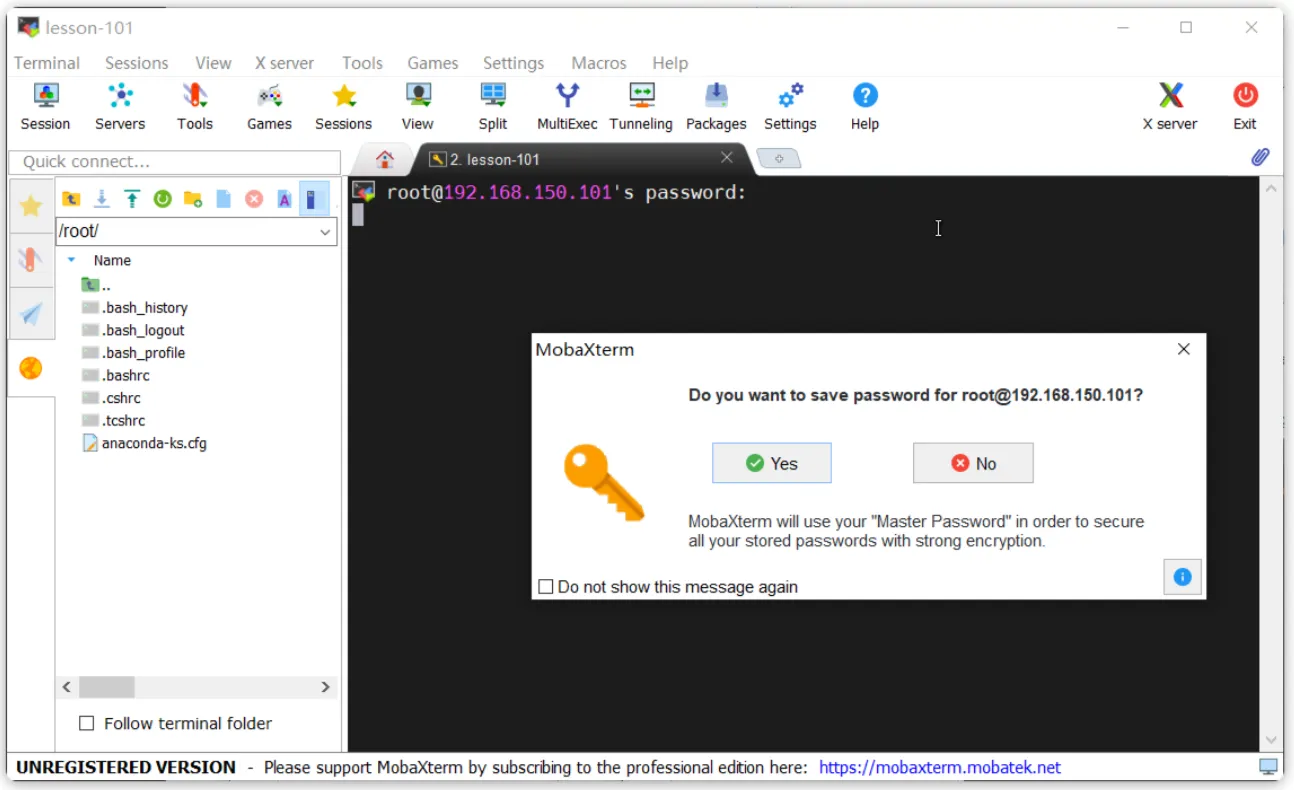Open the Macros menu
This screenshot has height=790, width=1294.
tap(599, 63)
